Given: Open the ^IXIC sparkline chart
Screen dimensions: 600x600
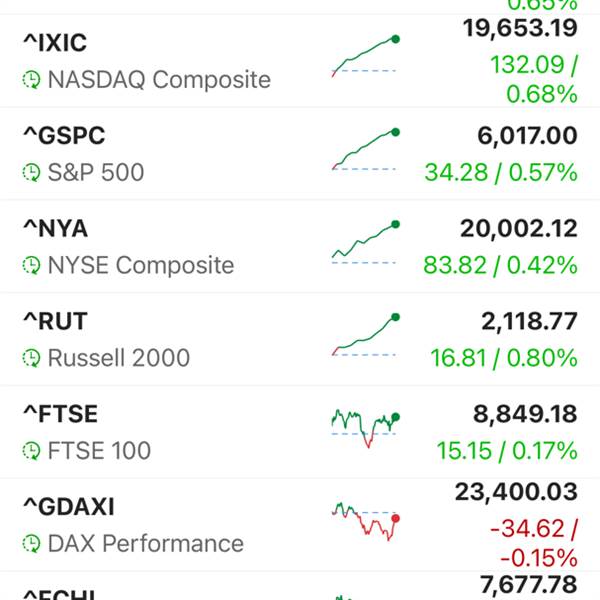Looking at the screenshot, I should coord(365,56).
